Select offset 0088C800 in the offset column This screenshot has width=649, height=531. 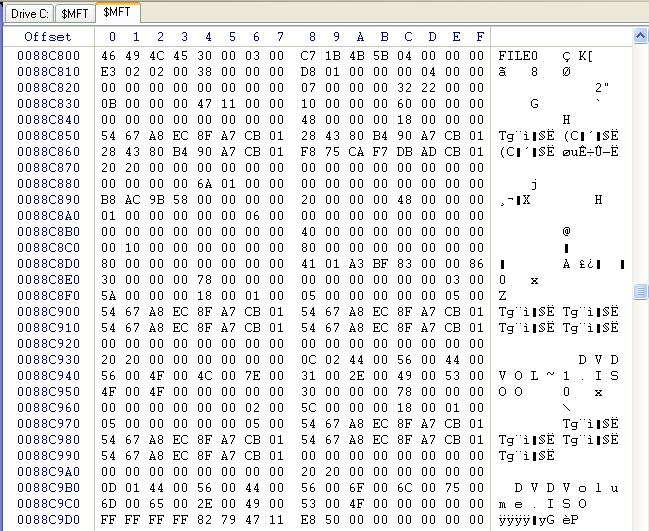[48, 56]
